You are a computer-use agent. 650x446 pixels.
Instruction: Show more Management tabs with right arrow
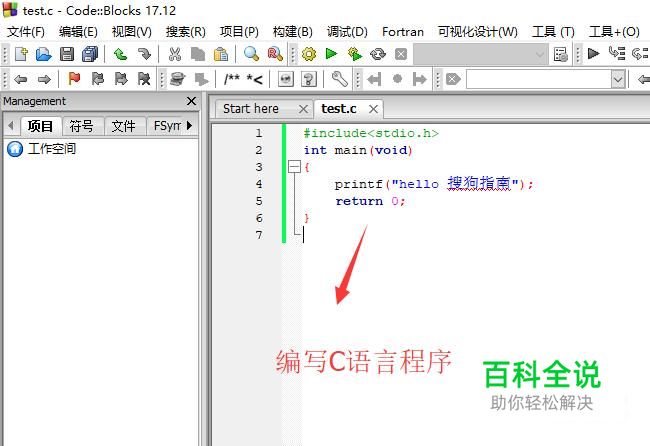click(189, 125)
